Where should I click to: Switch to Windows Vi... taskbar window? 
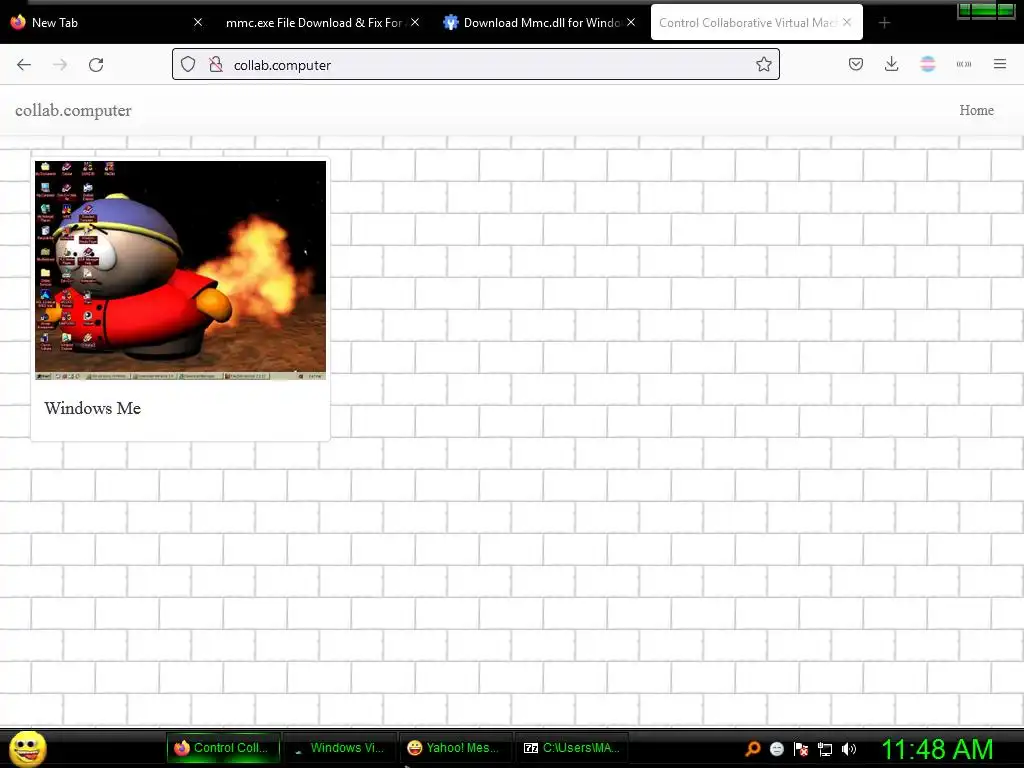coord(340,748)
